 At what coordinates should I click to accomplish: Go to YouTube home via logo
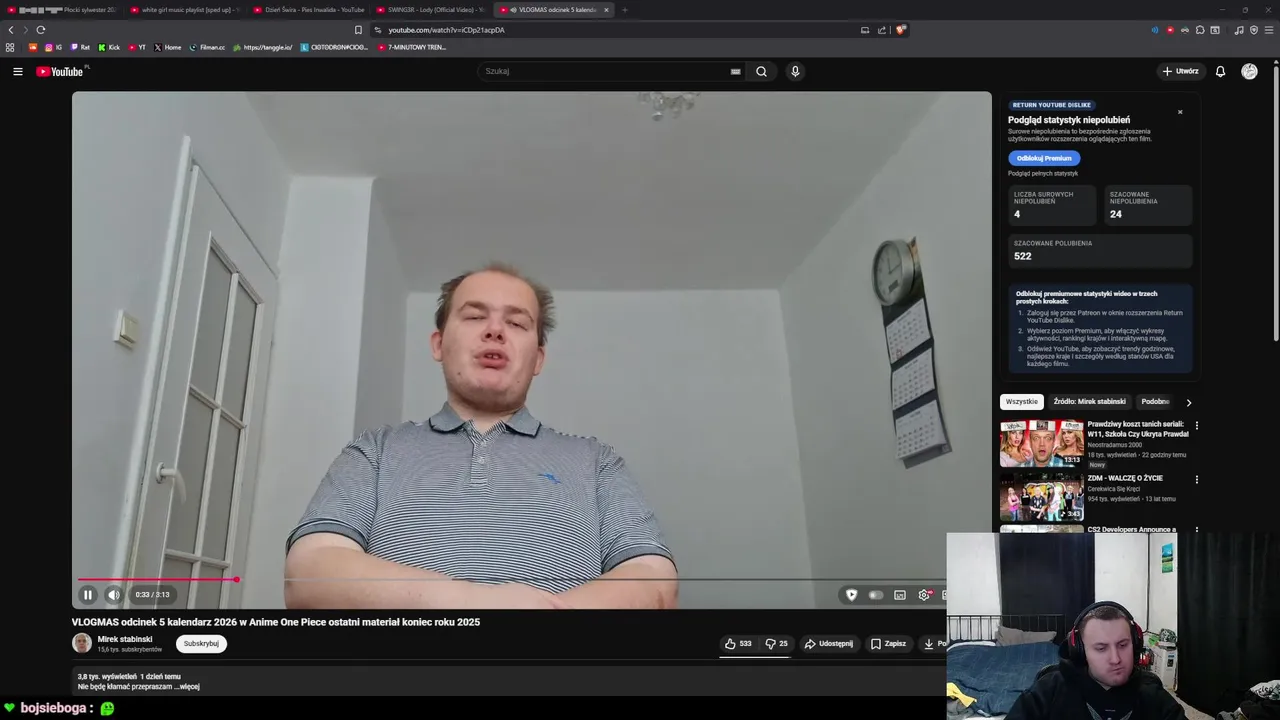(60, 71)
